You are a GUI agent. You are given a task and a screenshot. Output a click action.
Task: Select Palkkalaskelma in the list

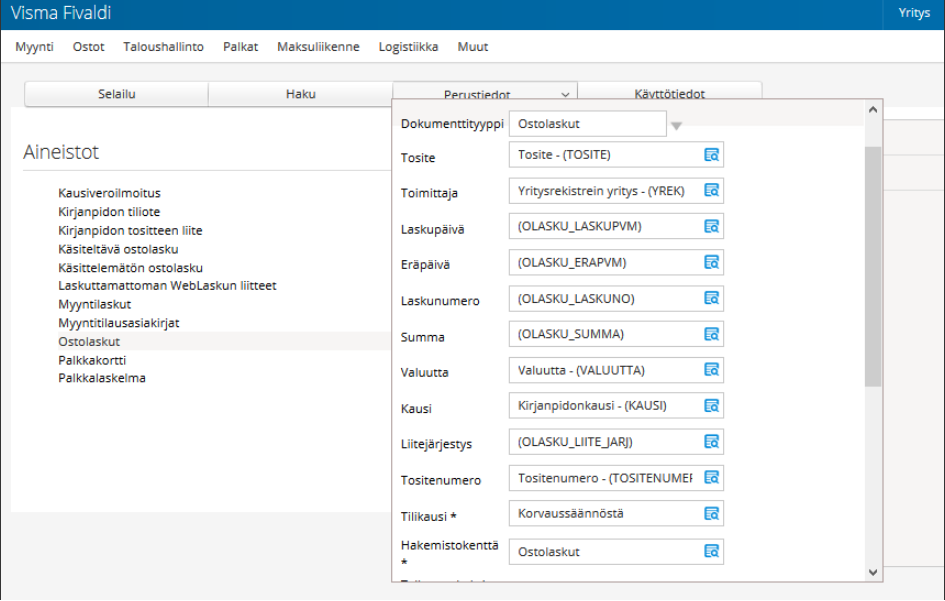[102, 379]
